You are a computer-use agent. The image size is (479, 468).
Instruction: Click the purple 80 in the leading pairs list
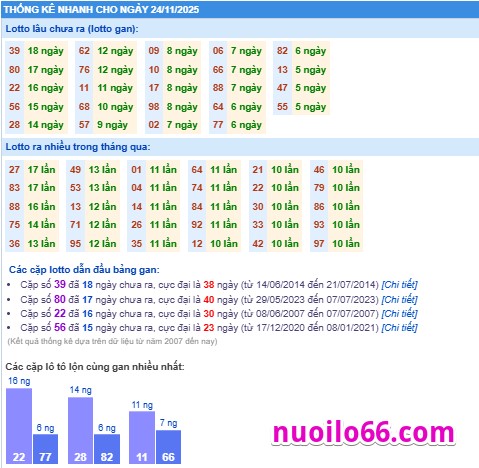[60, 299]
